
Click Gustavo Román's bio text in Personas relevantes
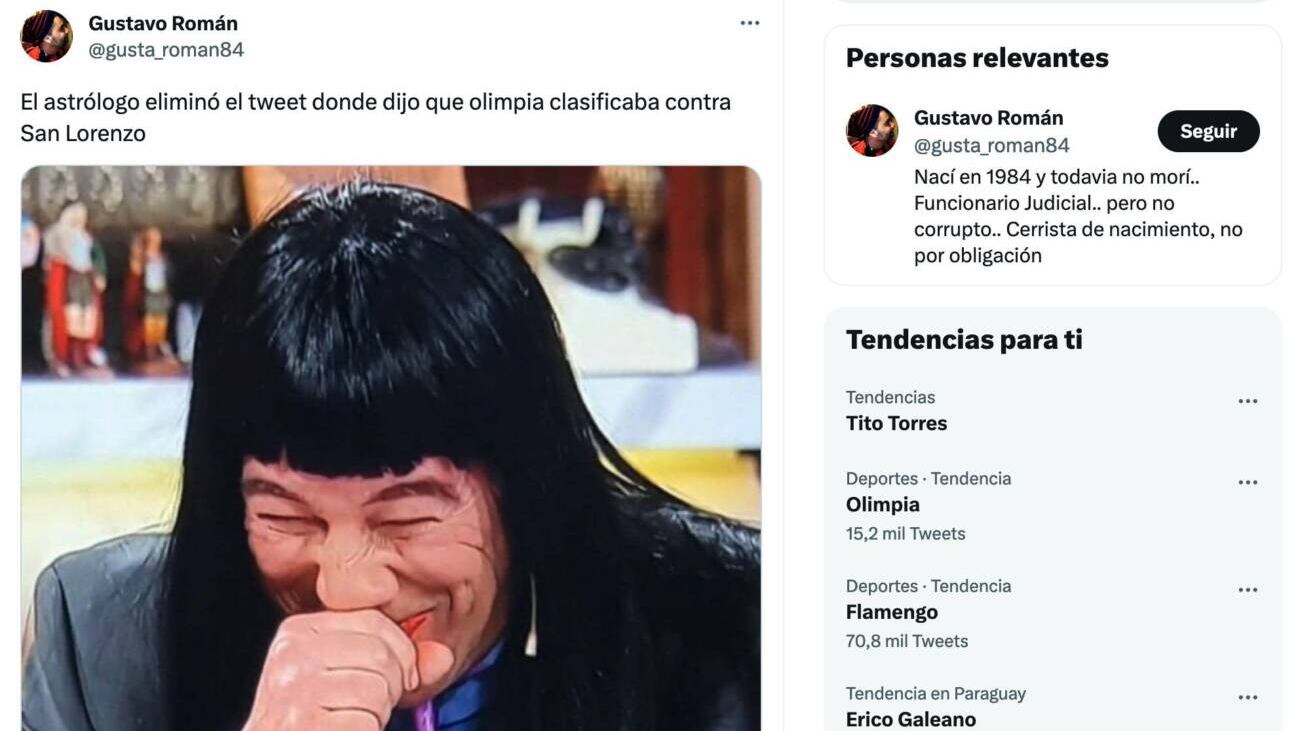tap(1078, 216)
